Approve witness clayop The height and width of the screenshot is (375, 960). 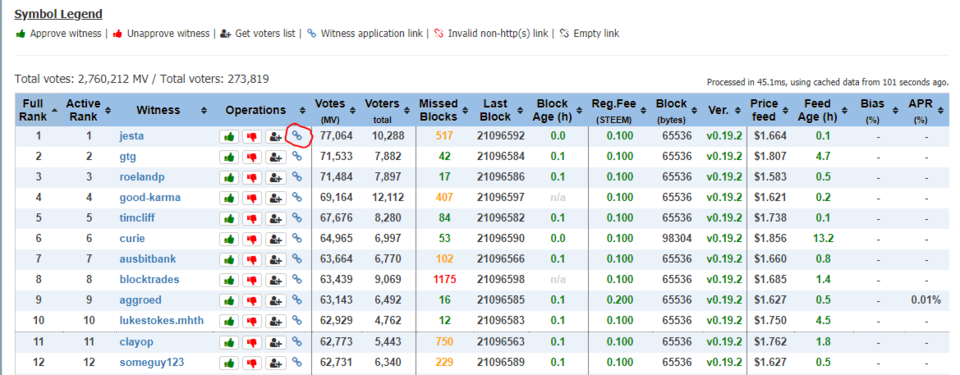(x=230, y=342)
